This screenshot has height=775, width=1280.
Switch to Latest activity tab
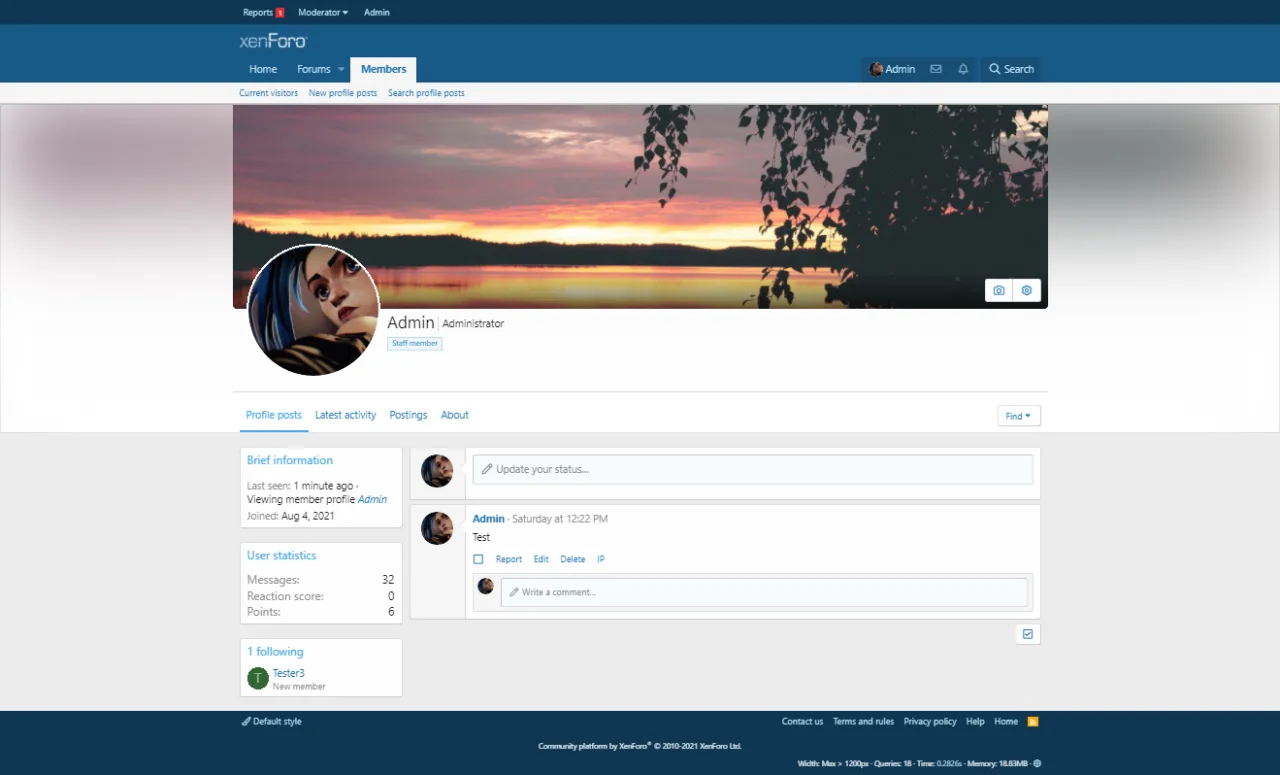point(345,415)
